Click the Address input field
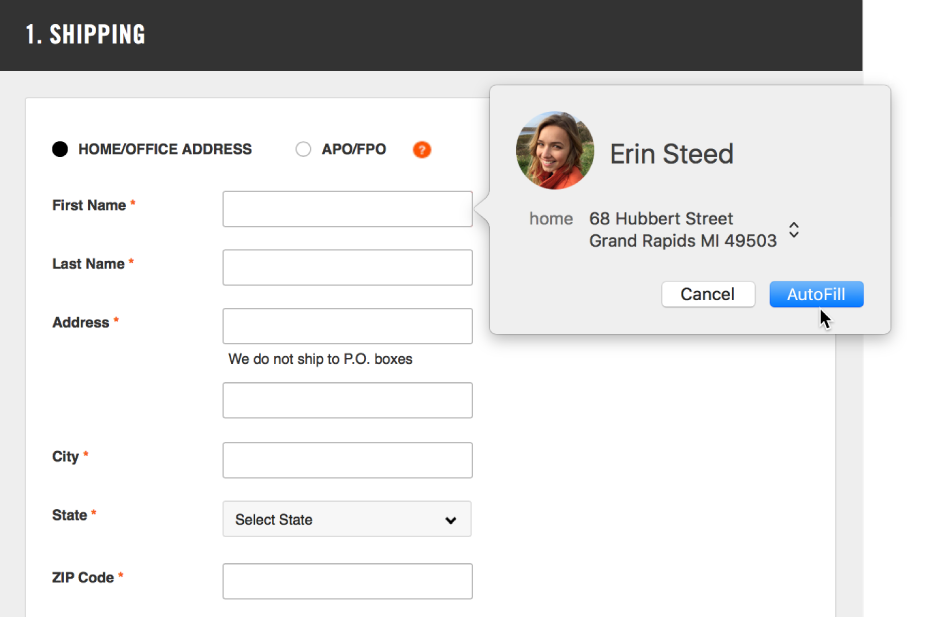Image resolution: width=931 pixels, height=617 pixels. (x=346, y=326)
